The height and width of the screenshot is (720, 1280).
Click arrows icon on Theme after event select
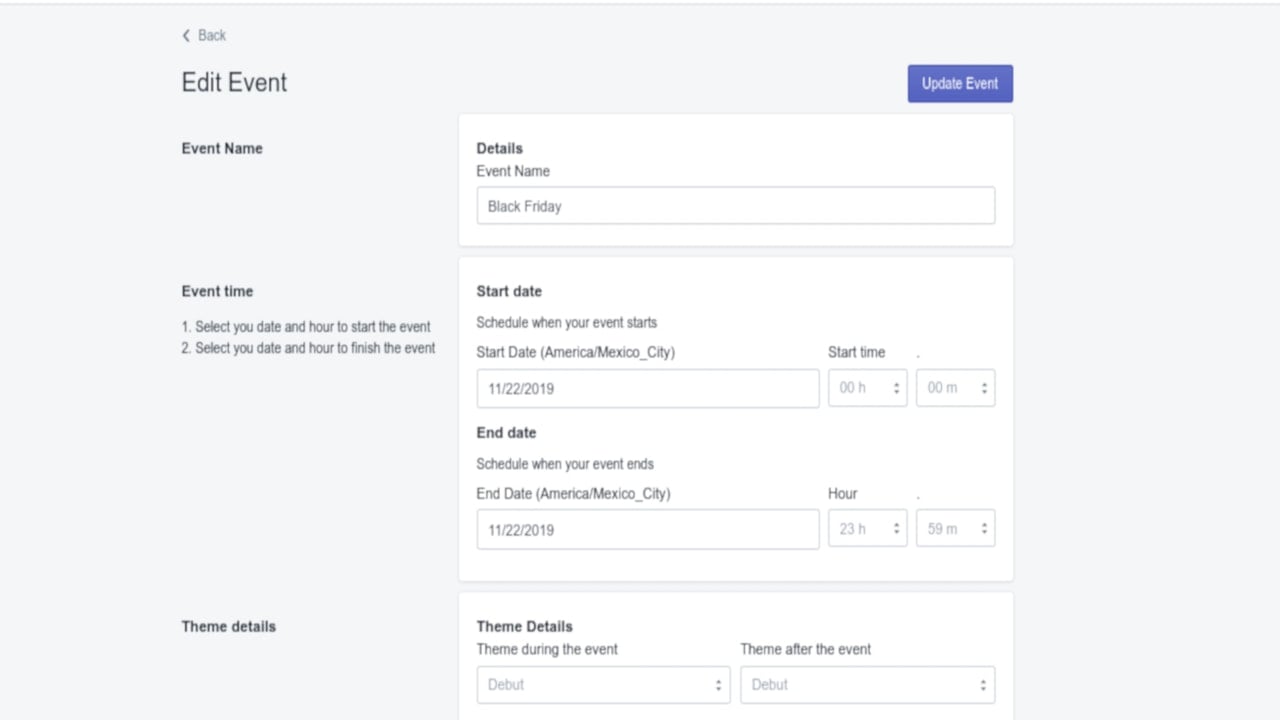[x=983, y=685]
